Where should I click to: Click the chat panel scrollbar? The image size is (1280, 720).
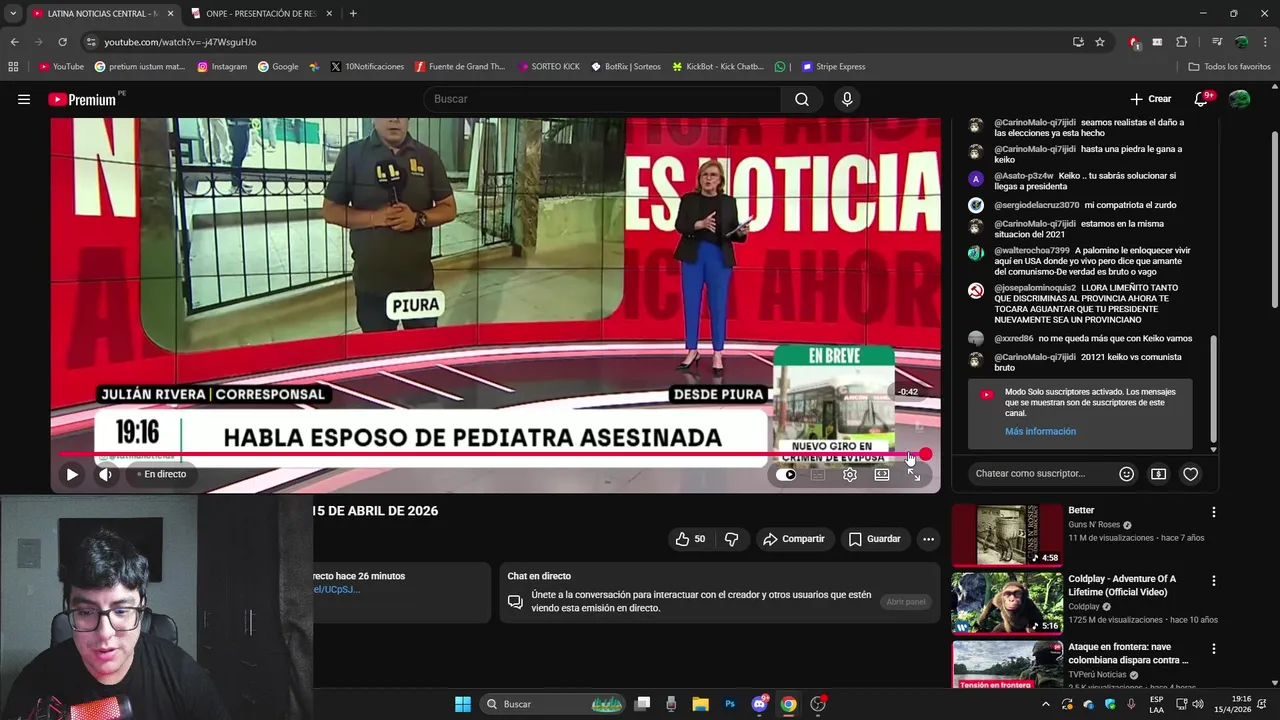click(1214, 388)
